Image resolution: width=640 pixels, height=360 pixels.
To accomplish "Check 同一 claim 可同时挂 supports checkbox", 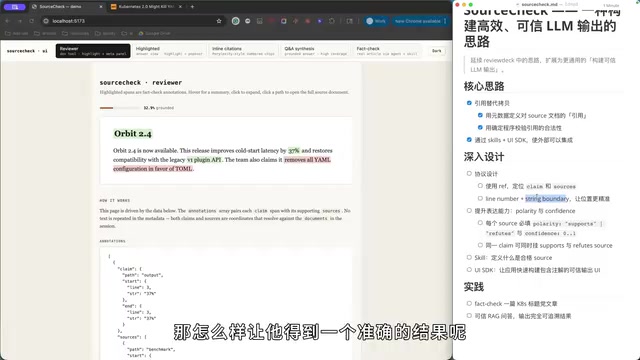I will pos(480,245).
